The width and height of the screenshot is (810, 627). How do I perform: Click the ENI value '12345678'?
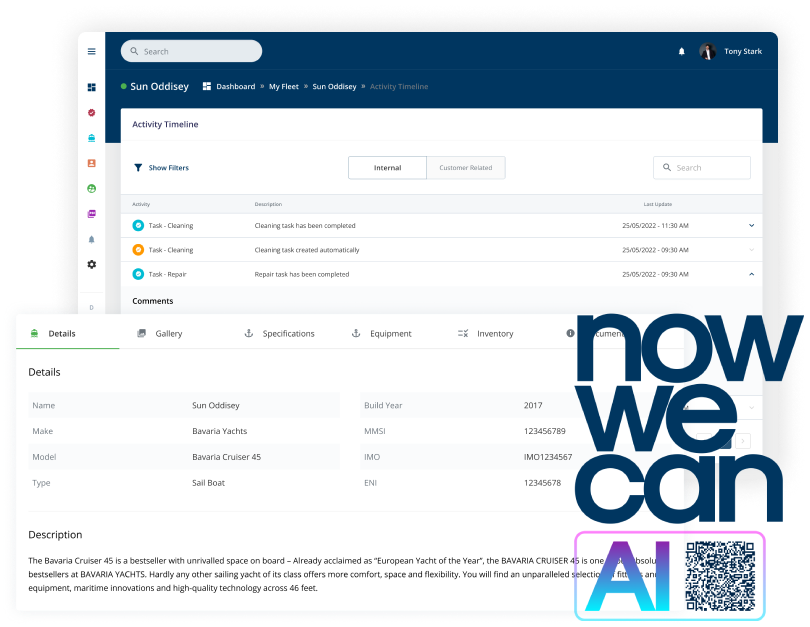pos(542,483)
